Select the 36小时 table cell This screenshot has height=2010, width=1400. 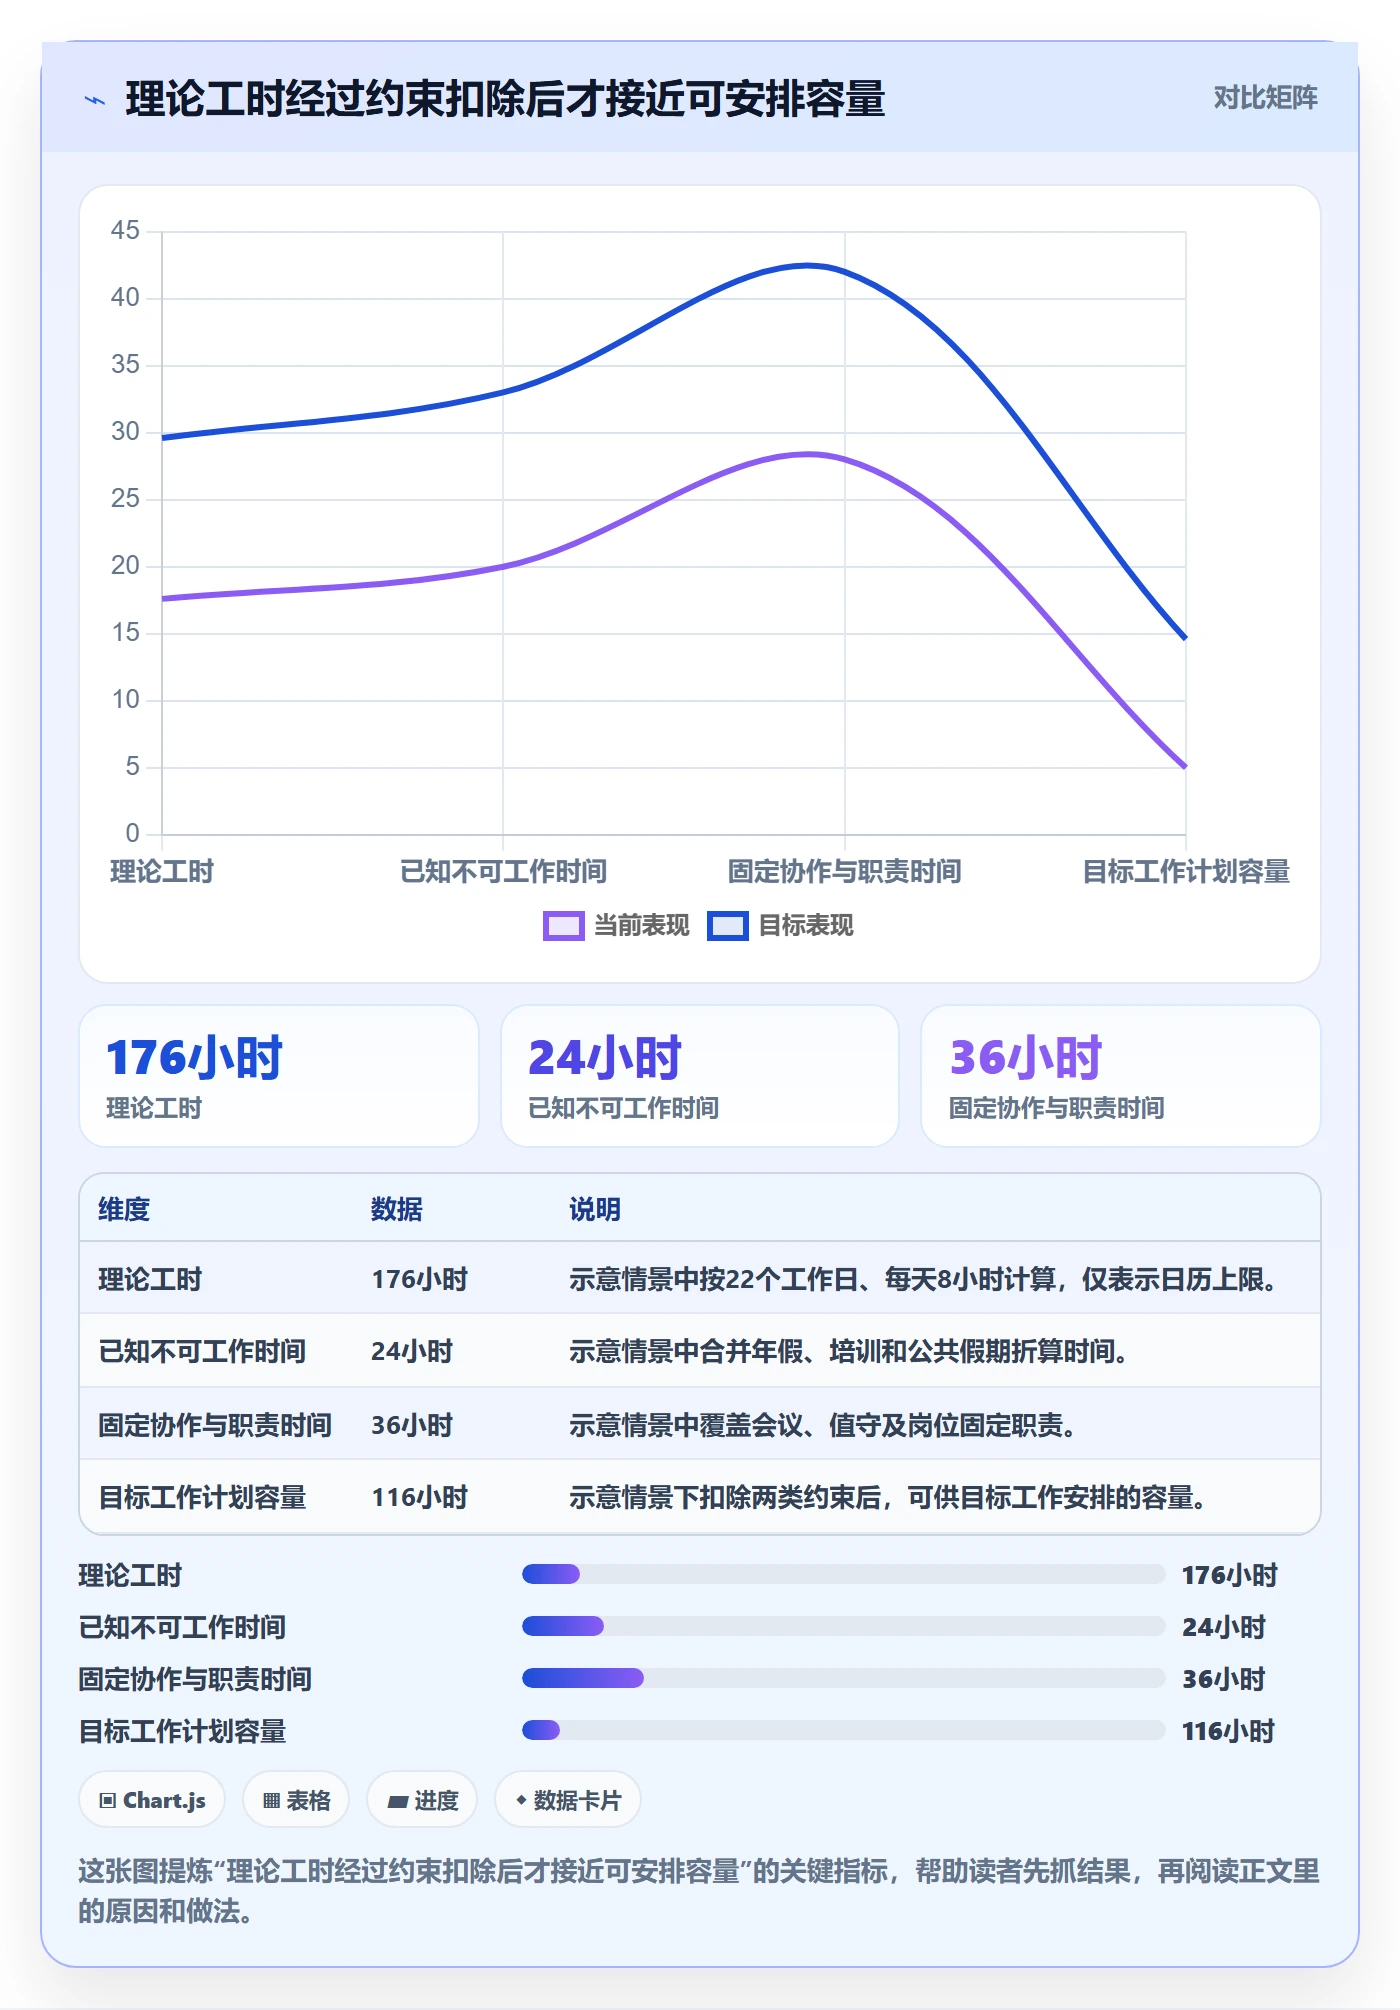pyautogui.click(x=412, y=1425)
